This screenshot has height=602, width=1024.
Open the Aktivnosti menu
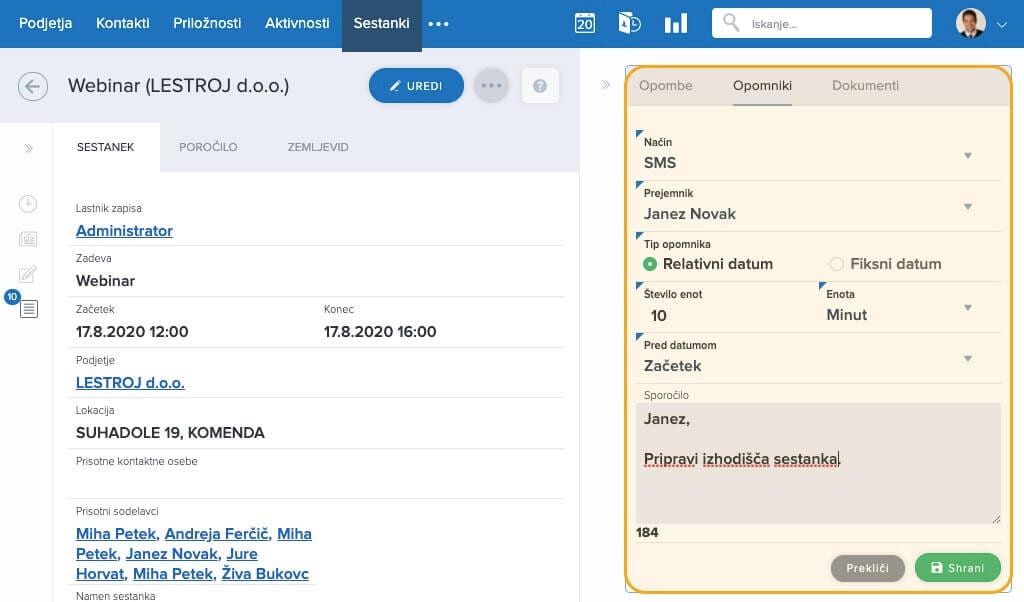pos(297,24)
